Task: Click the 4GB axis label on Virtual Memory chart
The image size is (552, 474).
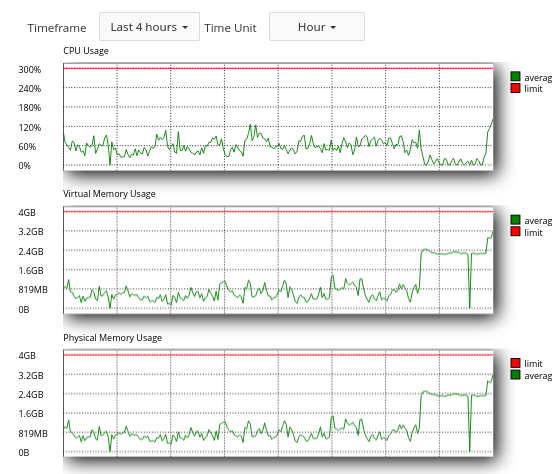Action: 27,213
